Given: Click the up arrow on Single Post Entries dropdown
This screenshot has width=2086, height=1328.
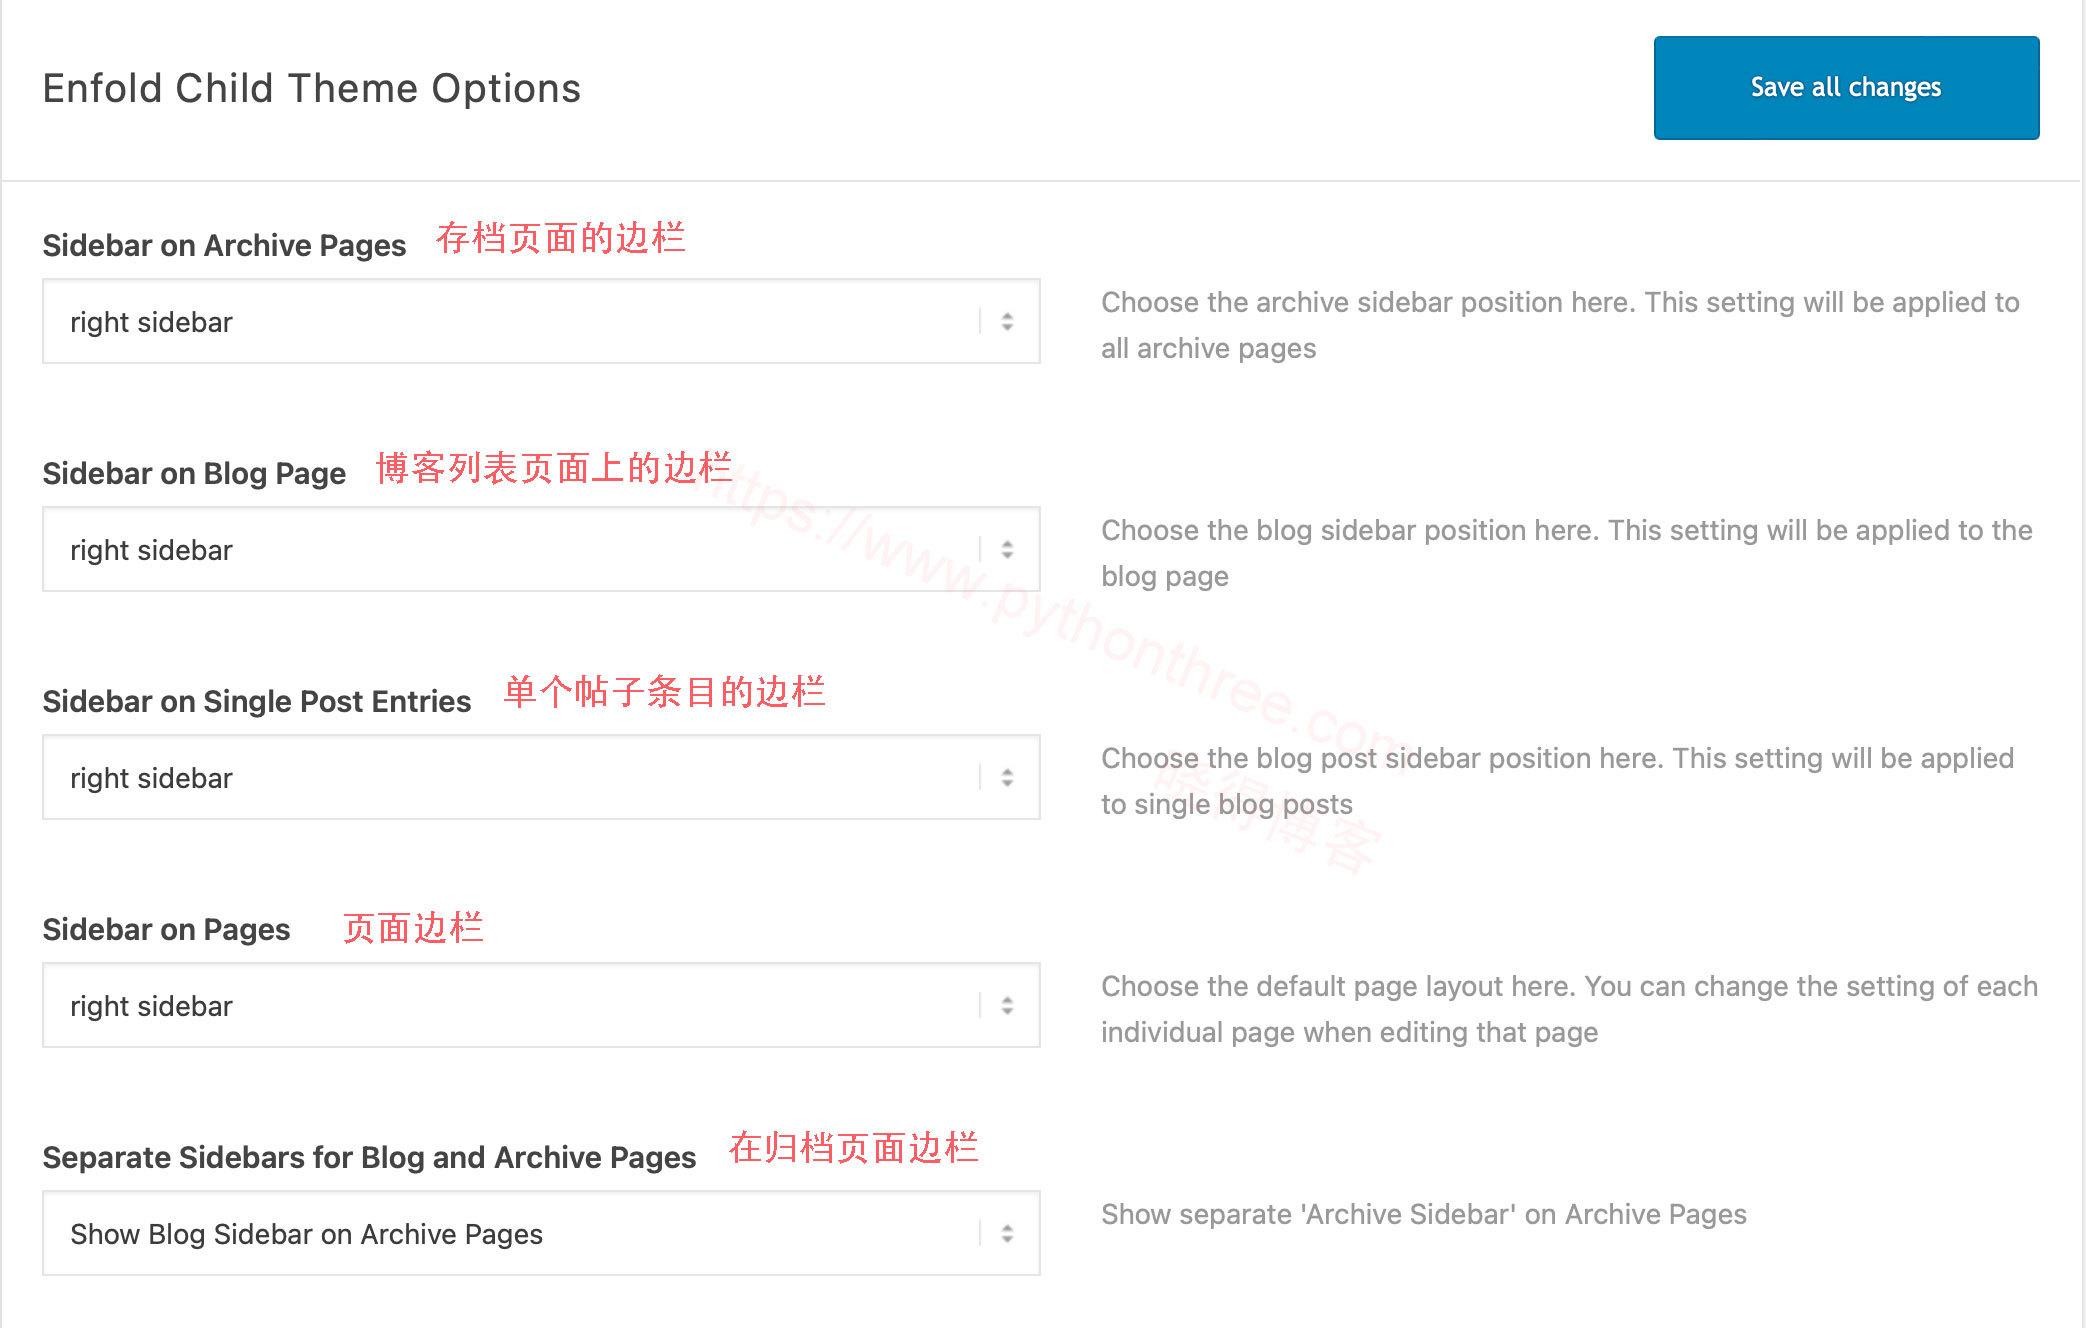Looking at the screenshot, I should tap(1005, 771).
